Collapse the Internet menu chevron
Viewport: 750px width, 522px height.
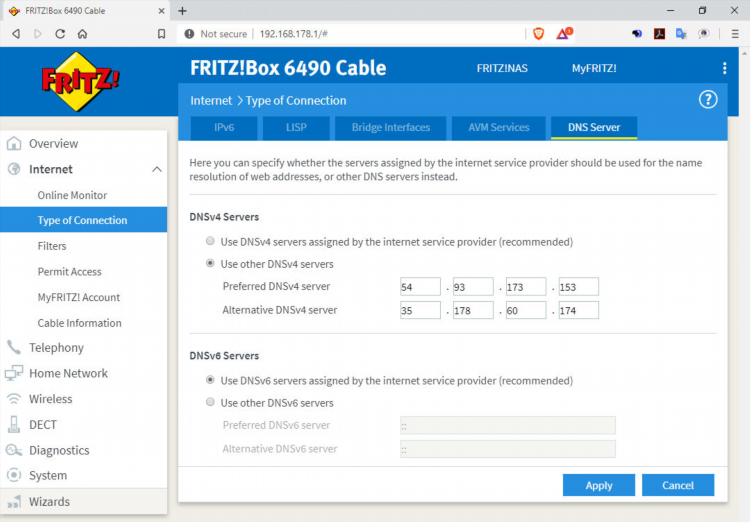(x=157, y=169)
